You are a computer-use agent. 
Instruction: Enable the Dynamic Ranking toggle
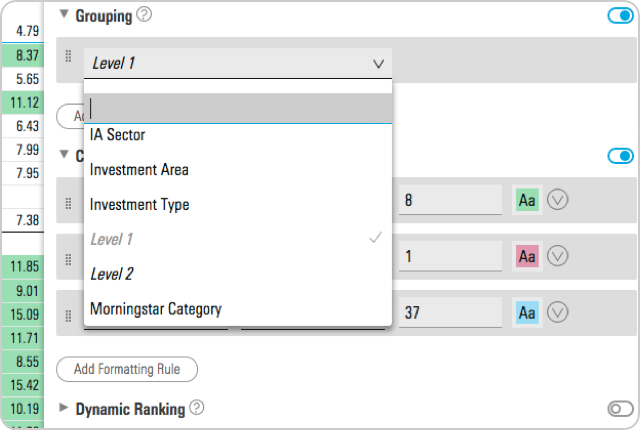tap(620, 408)
